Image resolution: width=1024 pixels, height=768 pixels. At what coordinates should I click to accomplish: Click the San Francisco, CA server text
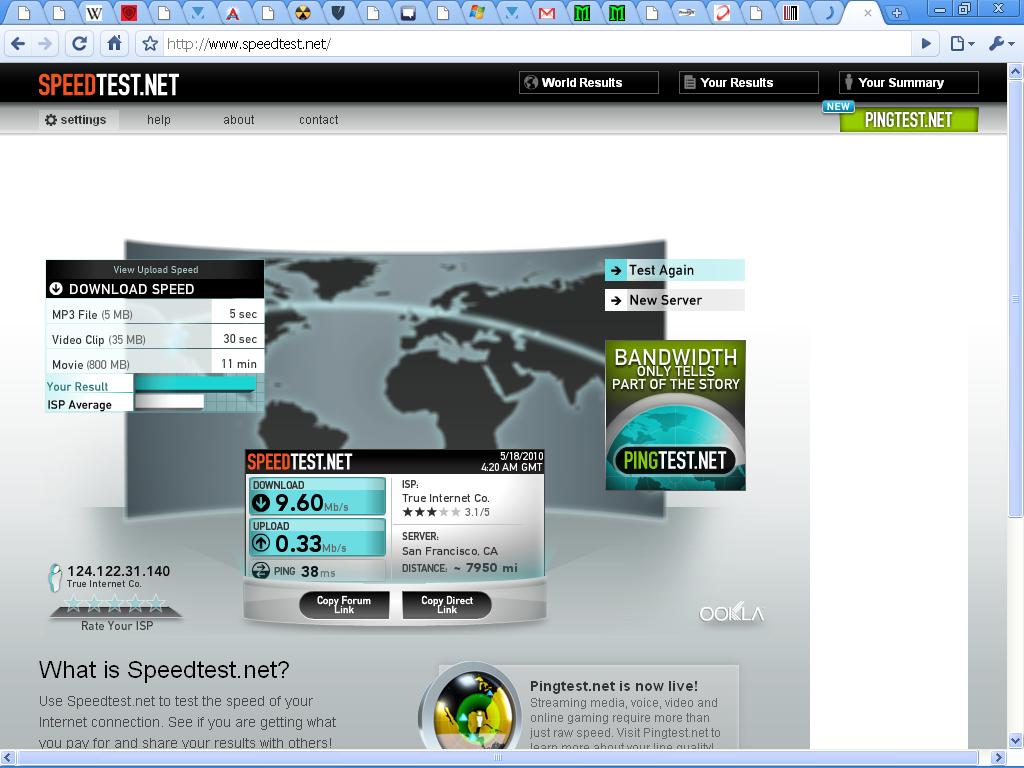450,551
